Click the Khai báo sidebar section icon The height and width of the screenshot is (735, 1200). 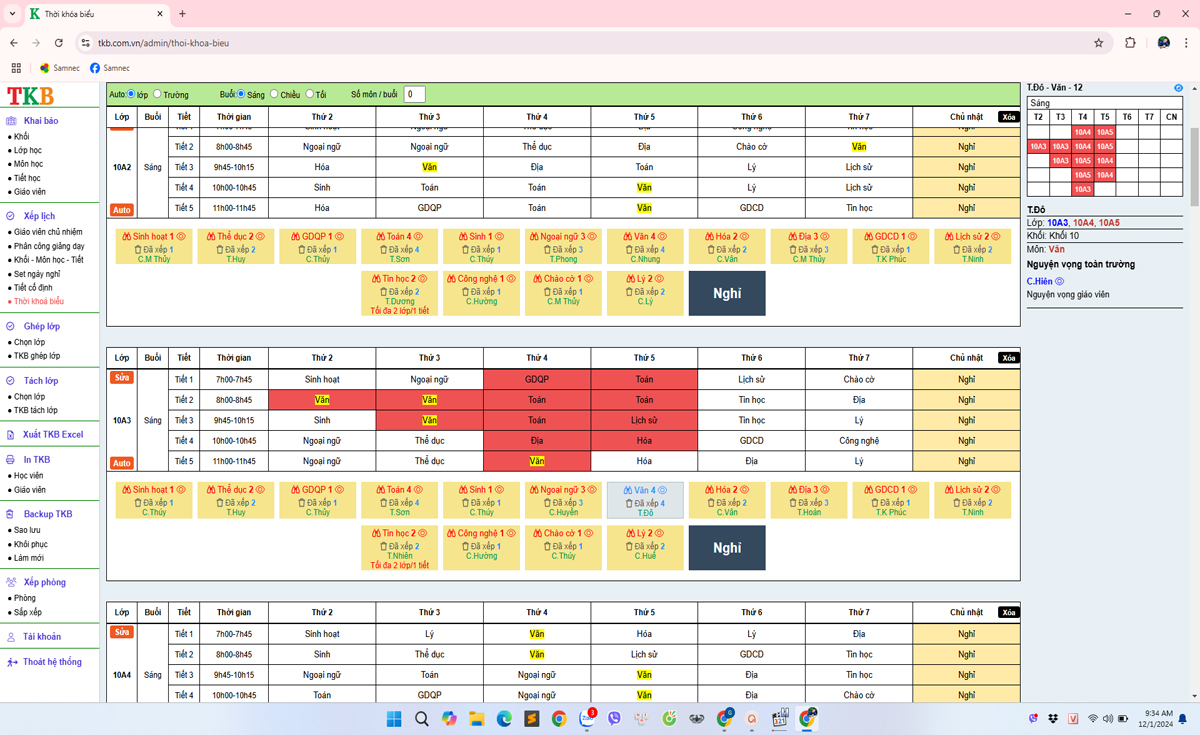(x=12, y=121)
